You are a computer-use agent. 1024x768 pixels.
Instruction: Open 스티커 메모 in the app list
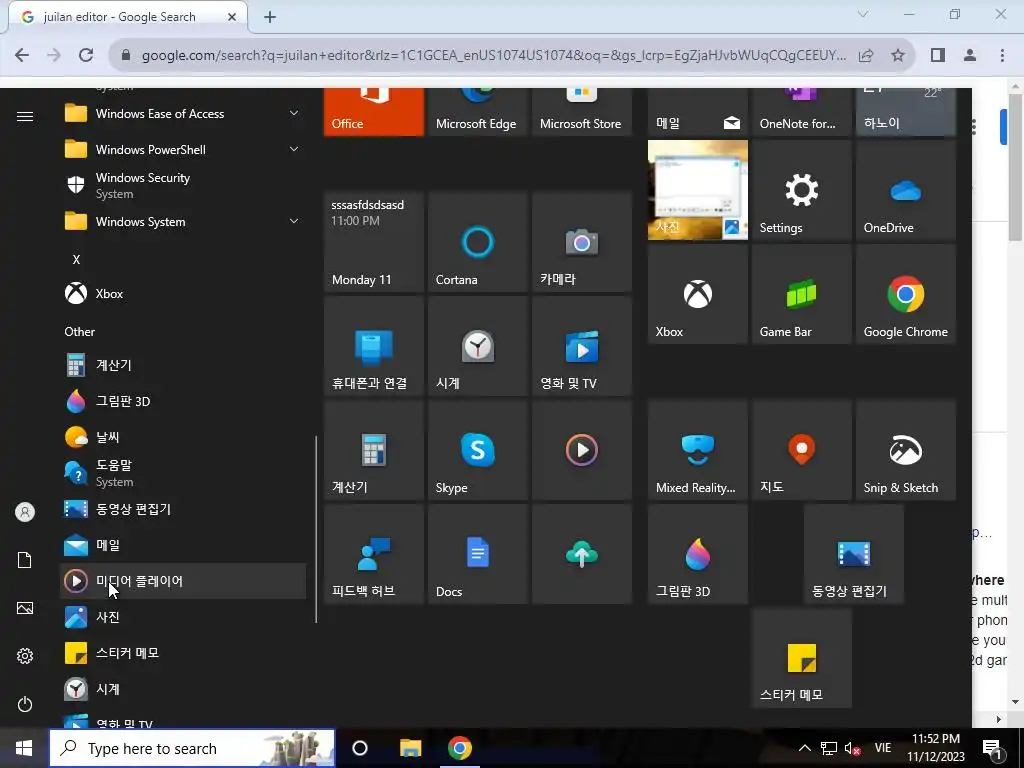[x=183, y=652]
